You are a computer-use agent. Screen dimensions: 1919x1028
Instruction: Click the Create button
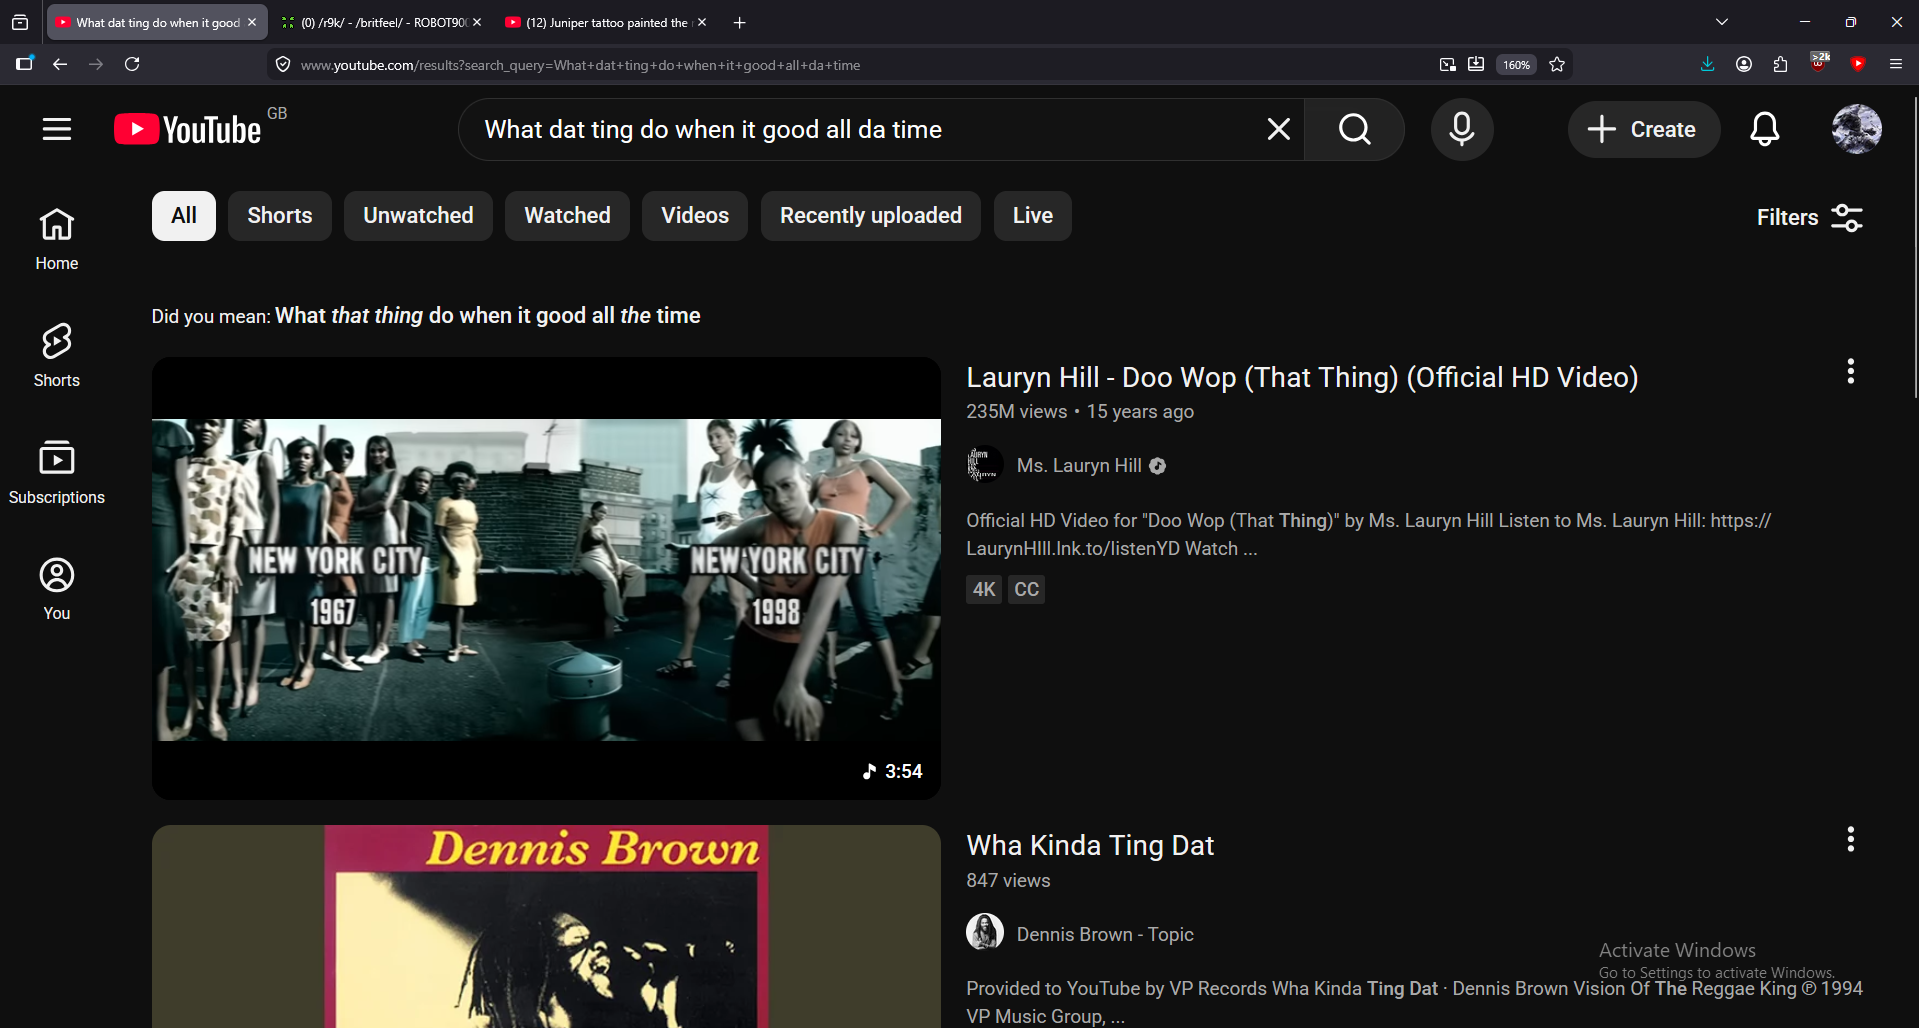coord(1643,129)
